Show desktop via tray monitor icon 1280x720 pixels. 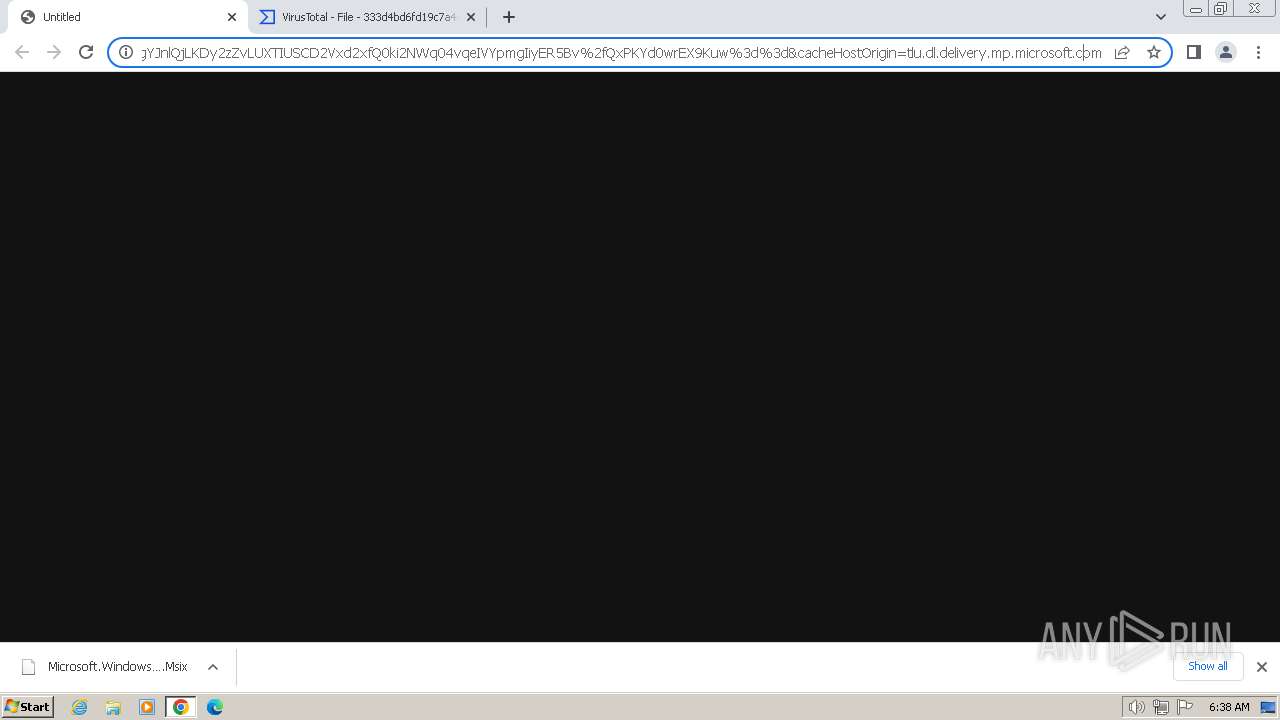point(1268,707)
